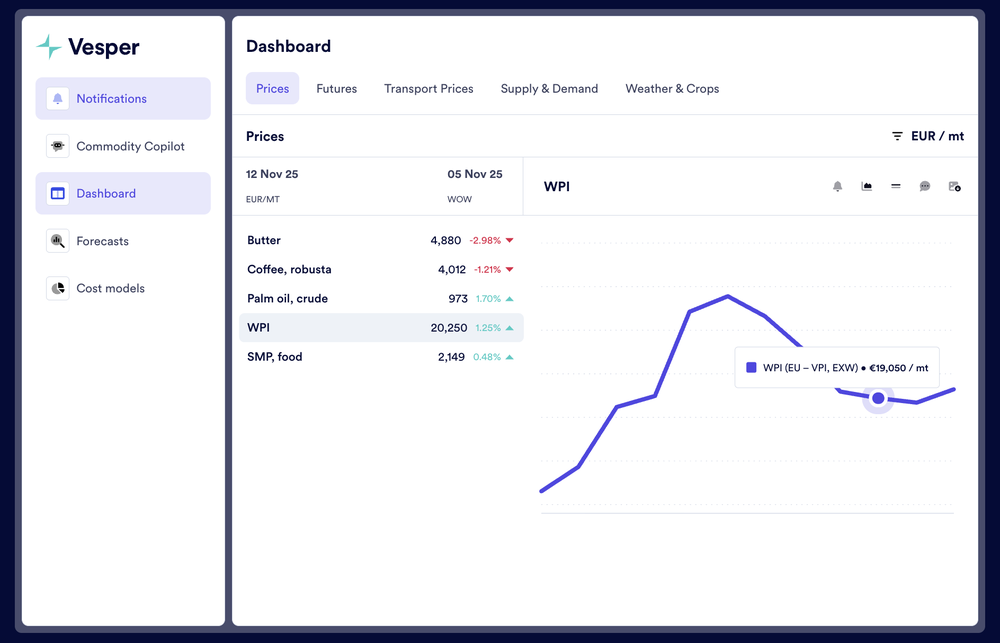The width and height of the screenshot is (1000, 643).
Task: Select Palm oil, crude row
Action: 381,299
